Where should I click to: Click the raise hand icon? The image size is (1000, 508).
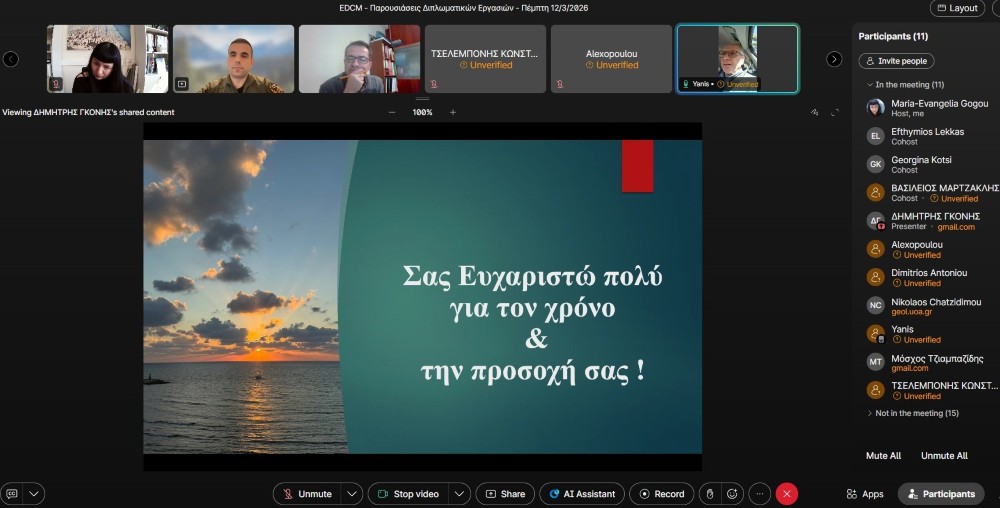(709, 494)
